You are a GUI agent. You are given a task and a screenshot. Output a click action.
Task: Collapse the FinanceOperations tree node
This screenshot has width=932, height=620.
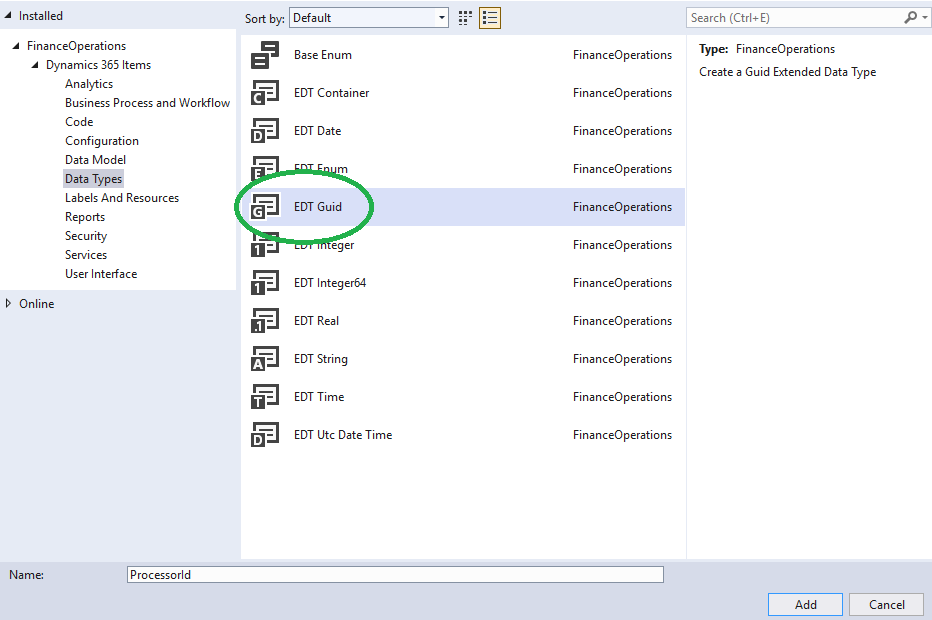pyautogui.click(x=16, y=46)
